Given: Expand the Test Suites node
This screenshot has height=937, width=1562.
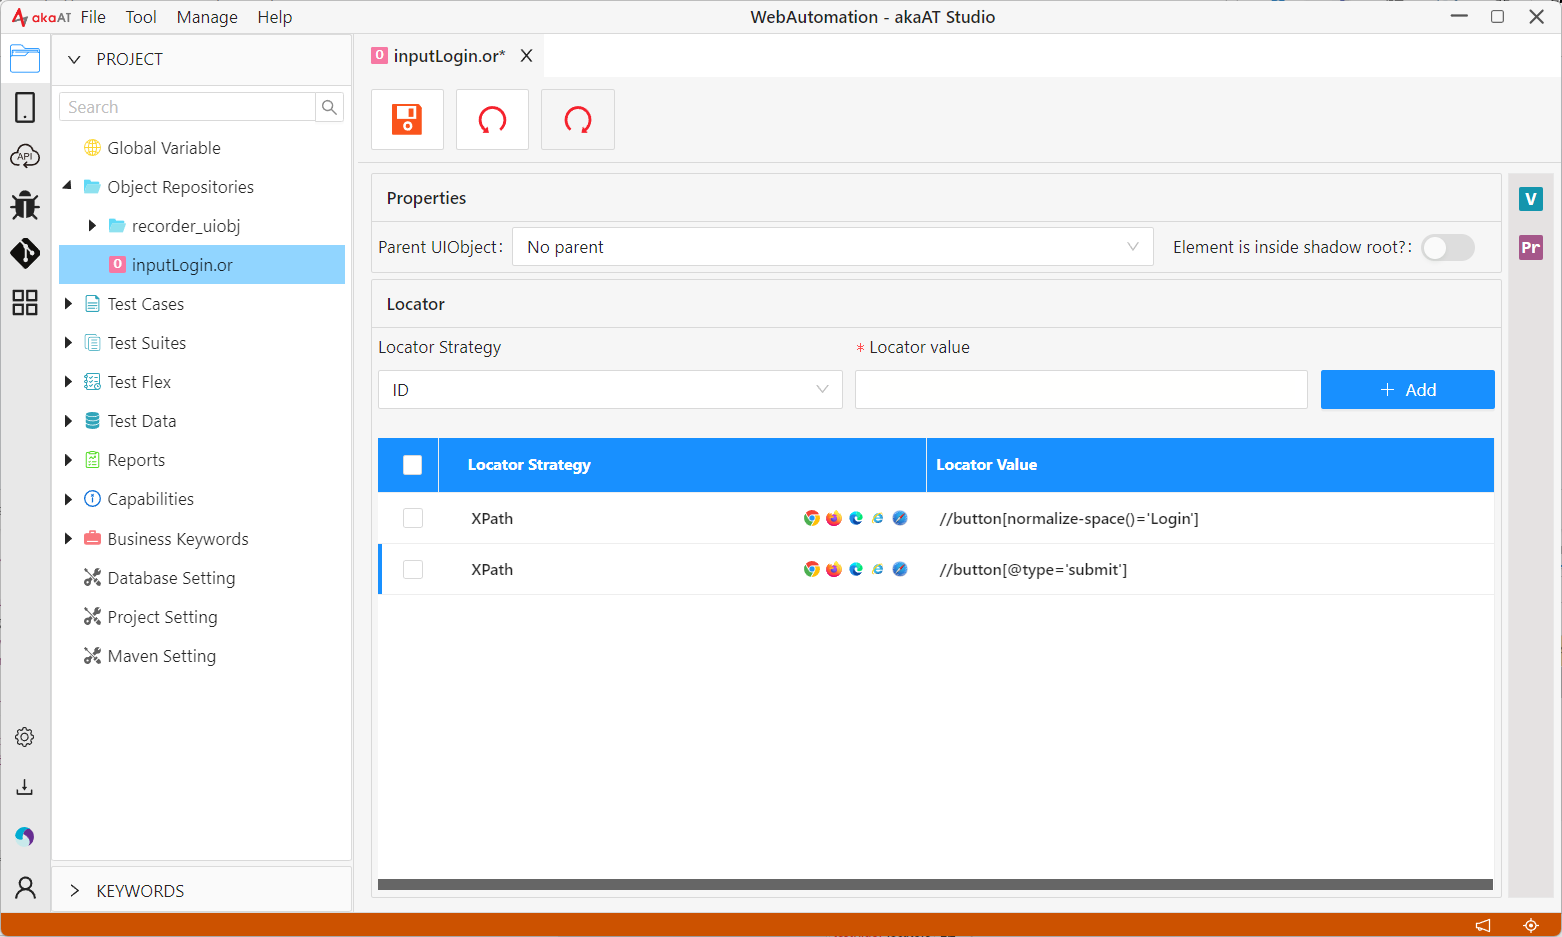Looking at the screenshot, I should coord(68,343).
